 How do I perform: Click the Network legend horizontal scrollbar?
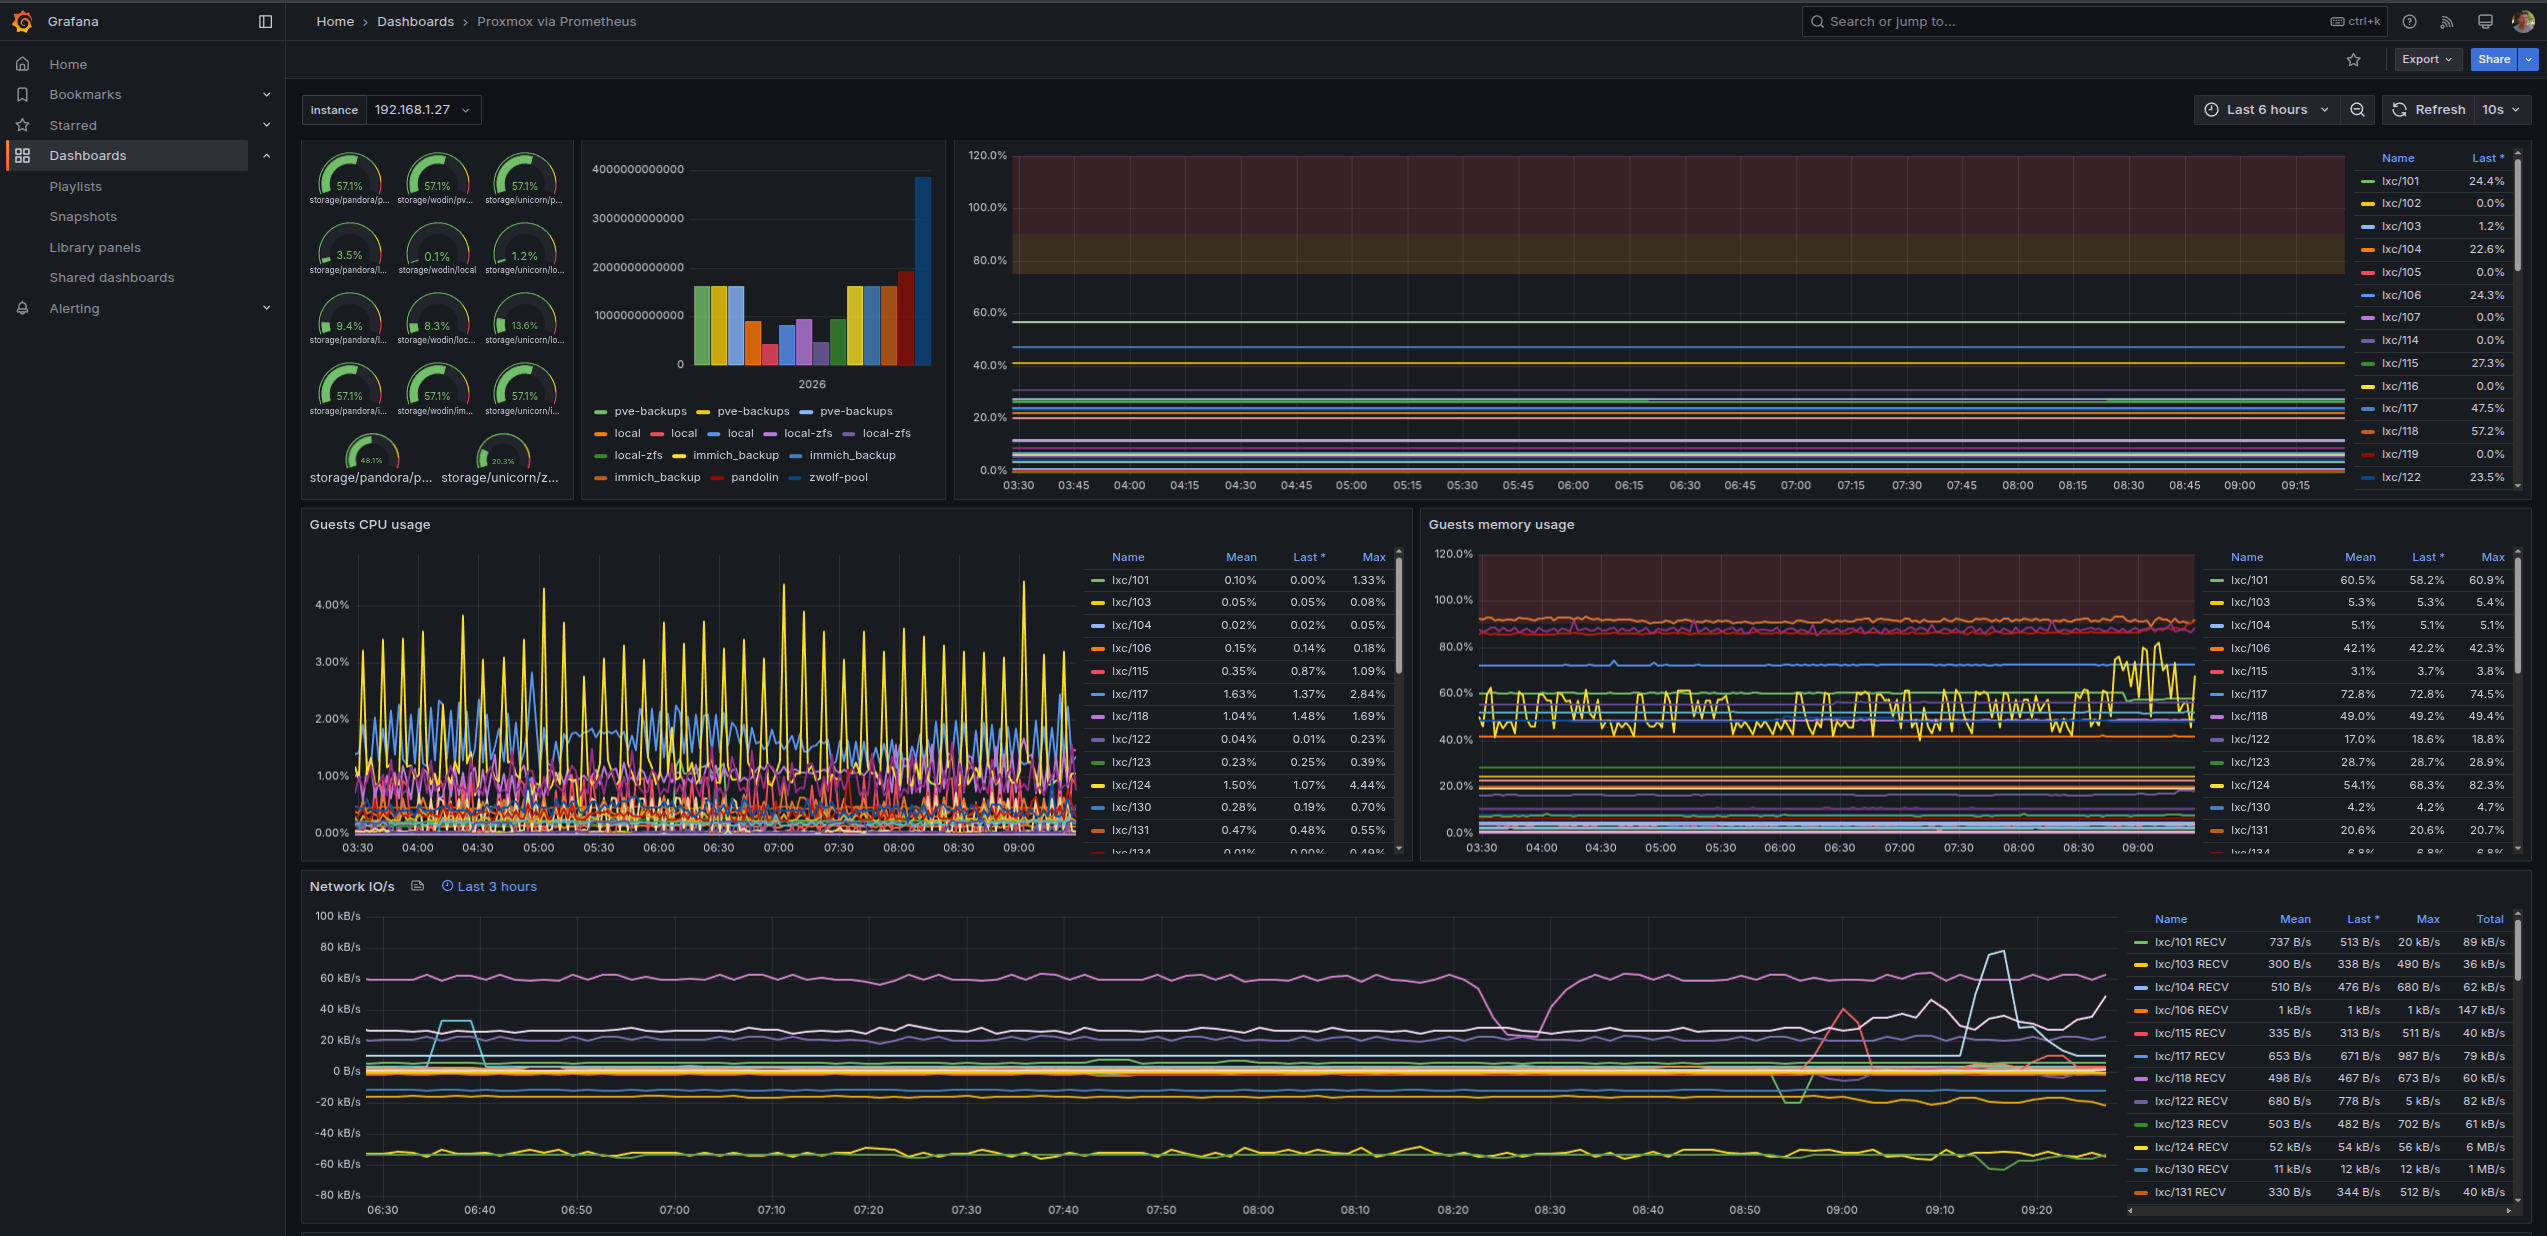coord(2319,1210)
